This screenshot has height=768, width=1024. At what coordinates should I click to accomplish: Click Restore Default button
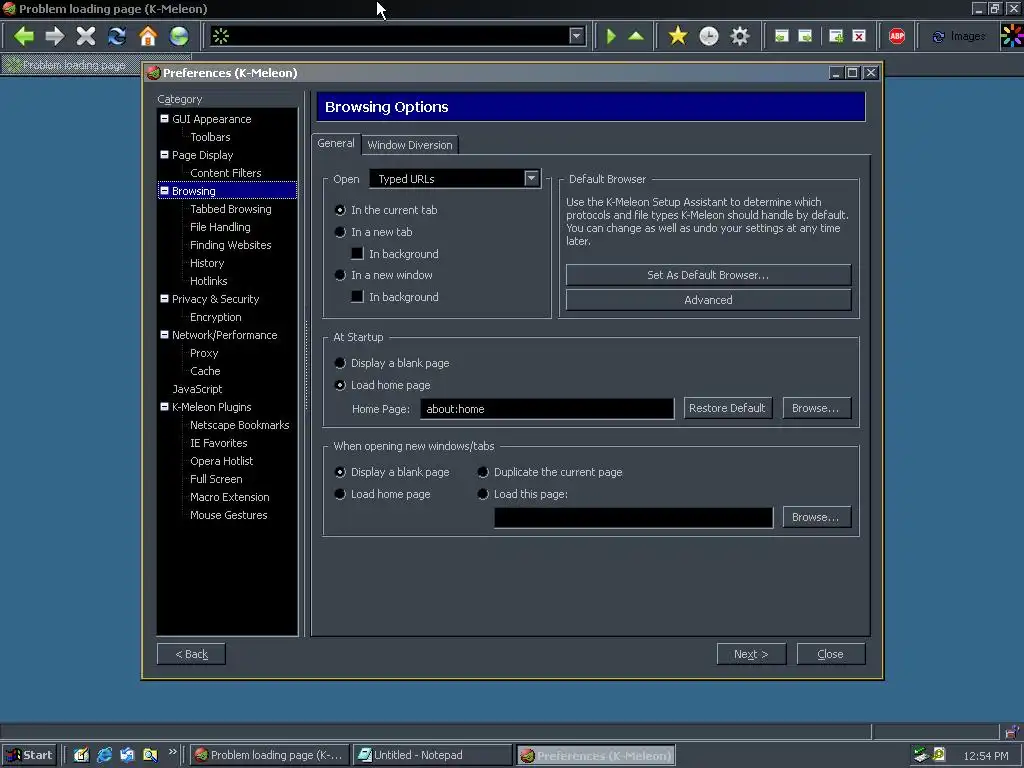tap(727, 408)
